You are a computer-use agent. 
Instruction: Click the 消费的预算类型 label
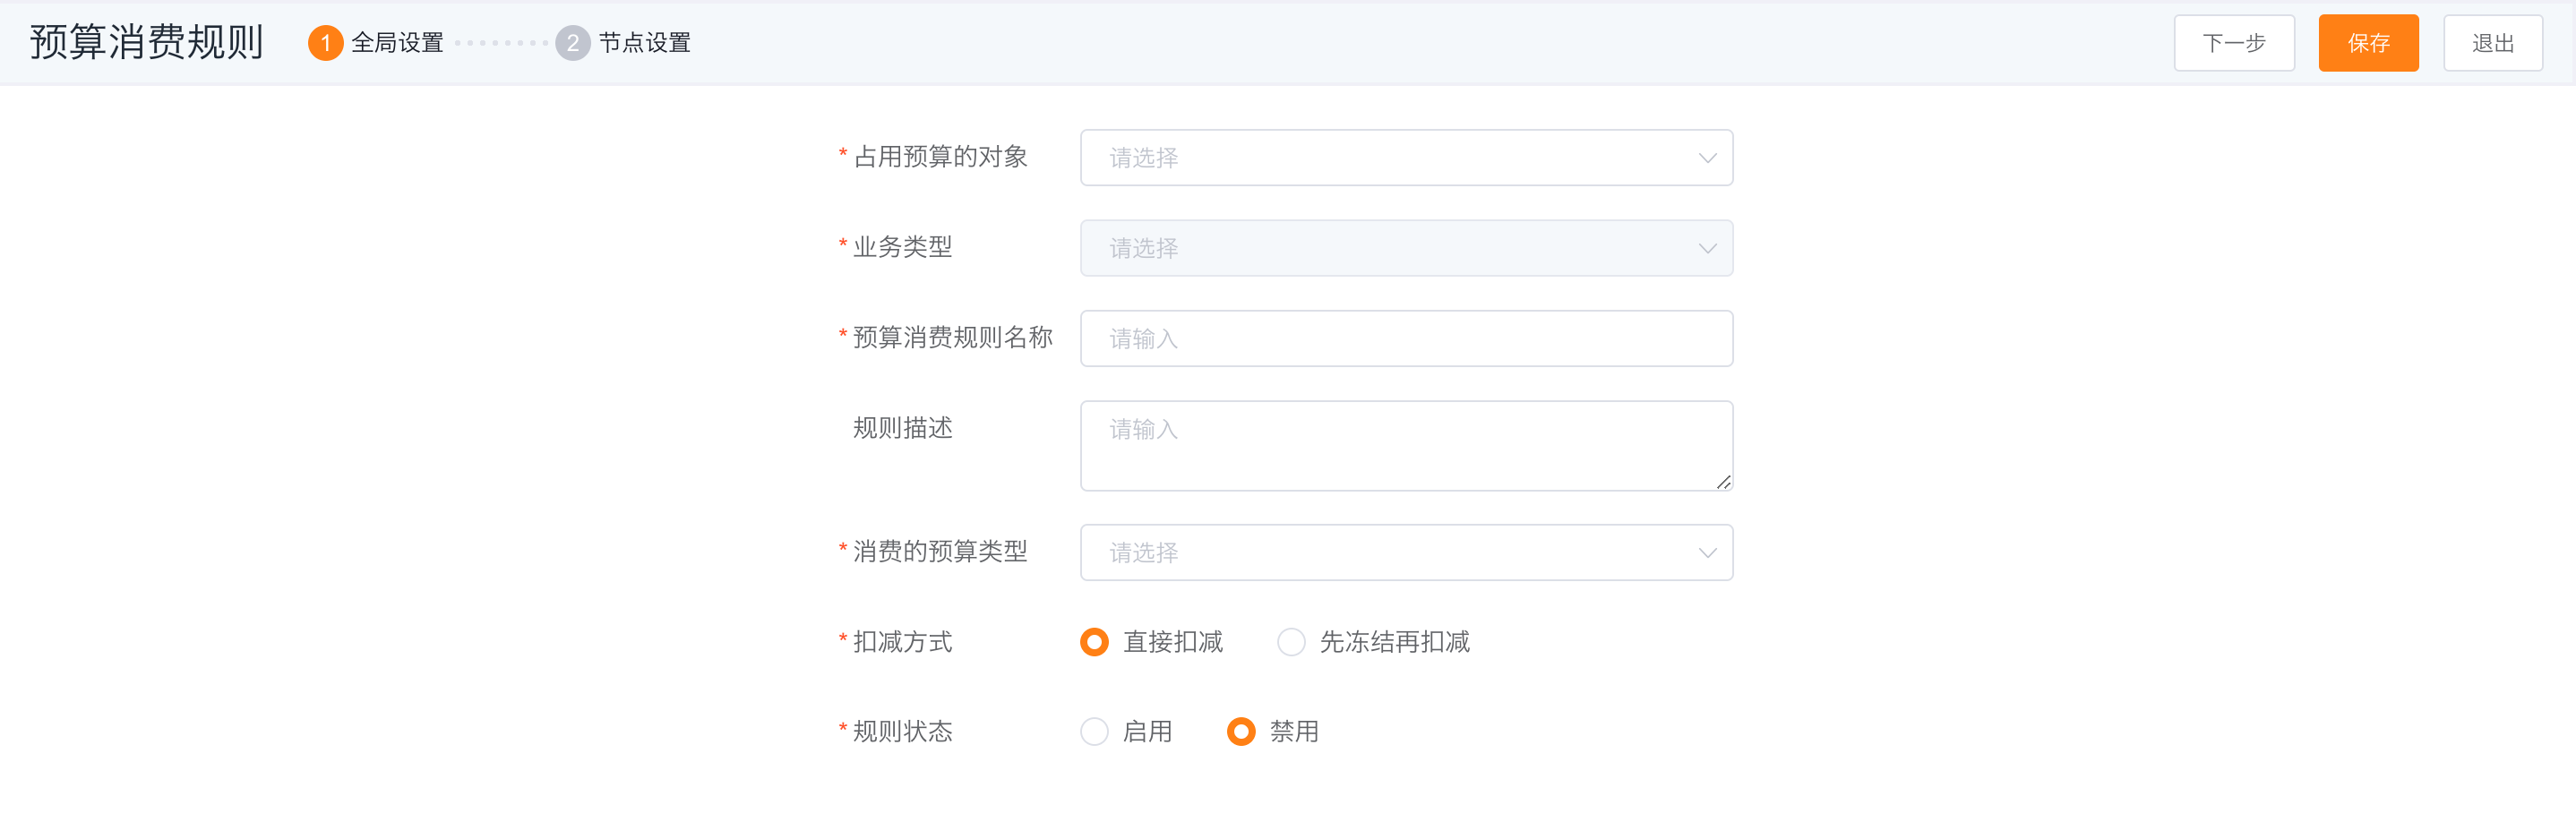point(940,552)
